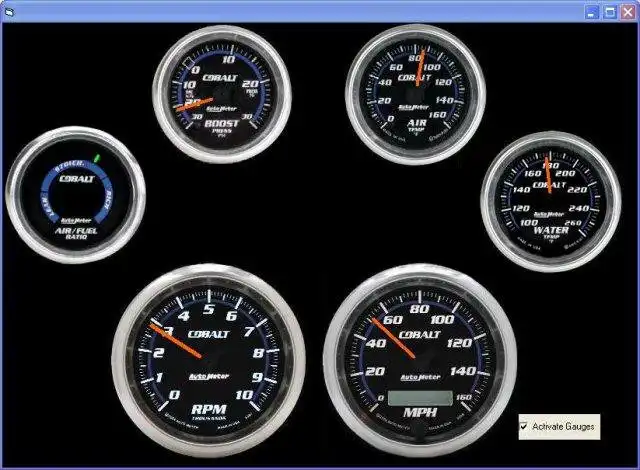The image size is (640, 470).
Task: Click the green indicator light on Air/Fuel gauge
Action: coord(97,158)
